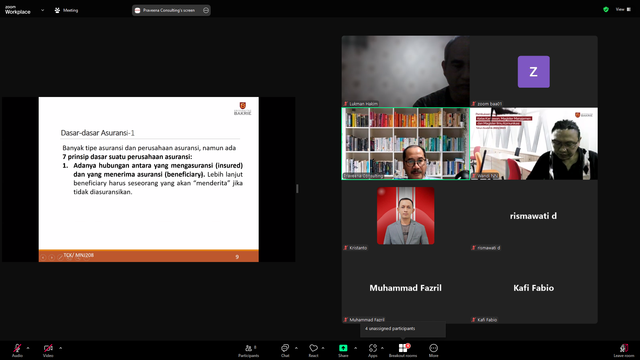Select rismawati d participant tile
The height and width of the screenshot is (360, 640).
[533, 216]
